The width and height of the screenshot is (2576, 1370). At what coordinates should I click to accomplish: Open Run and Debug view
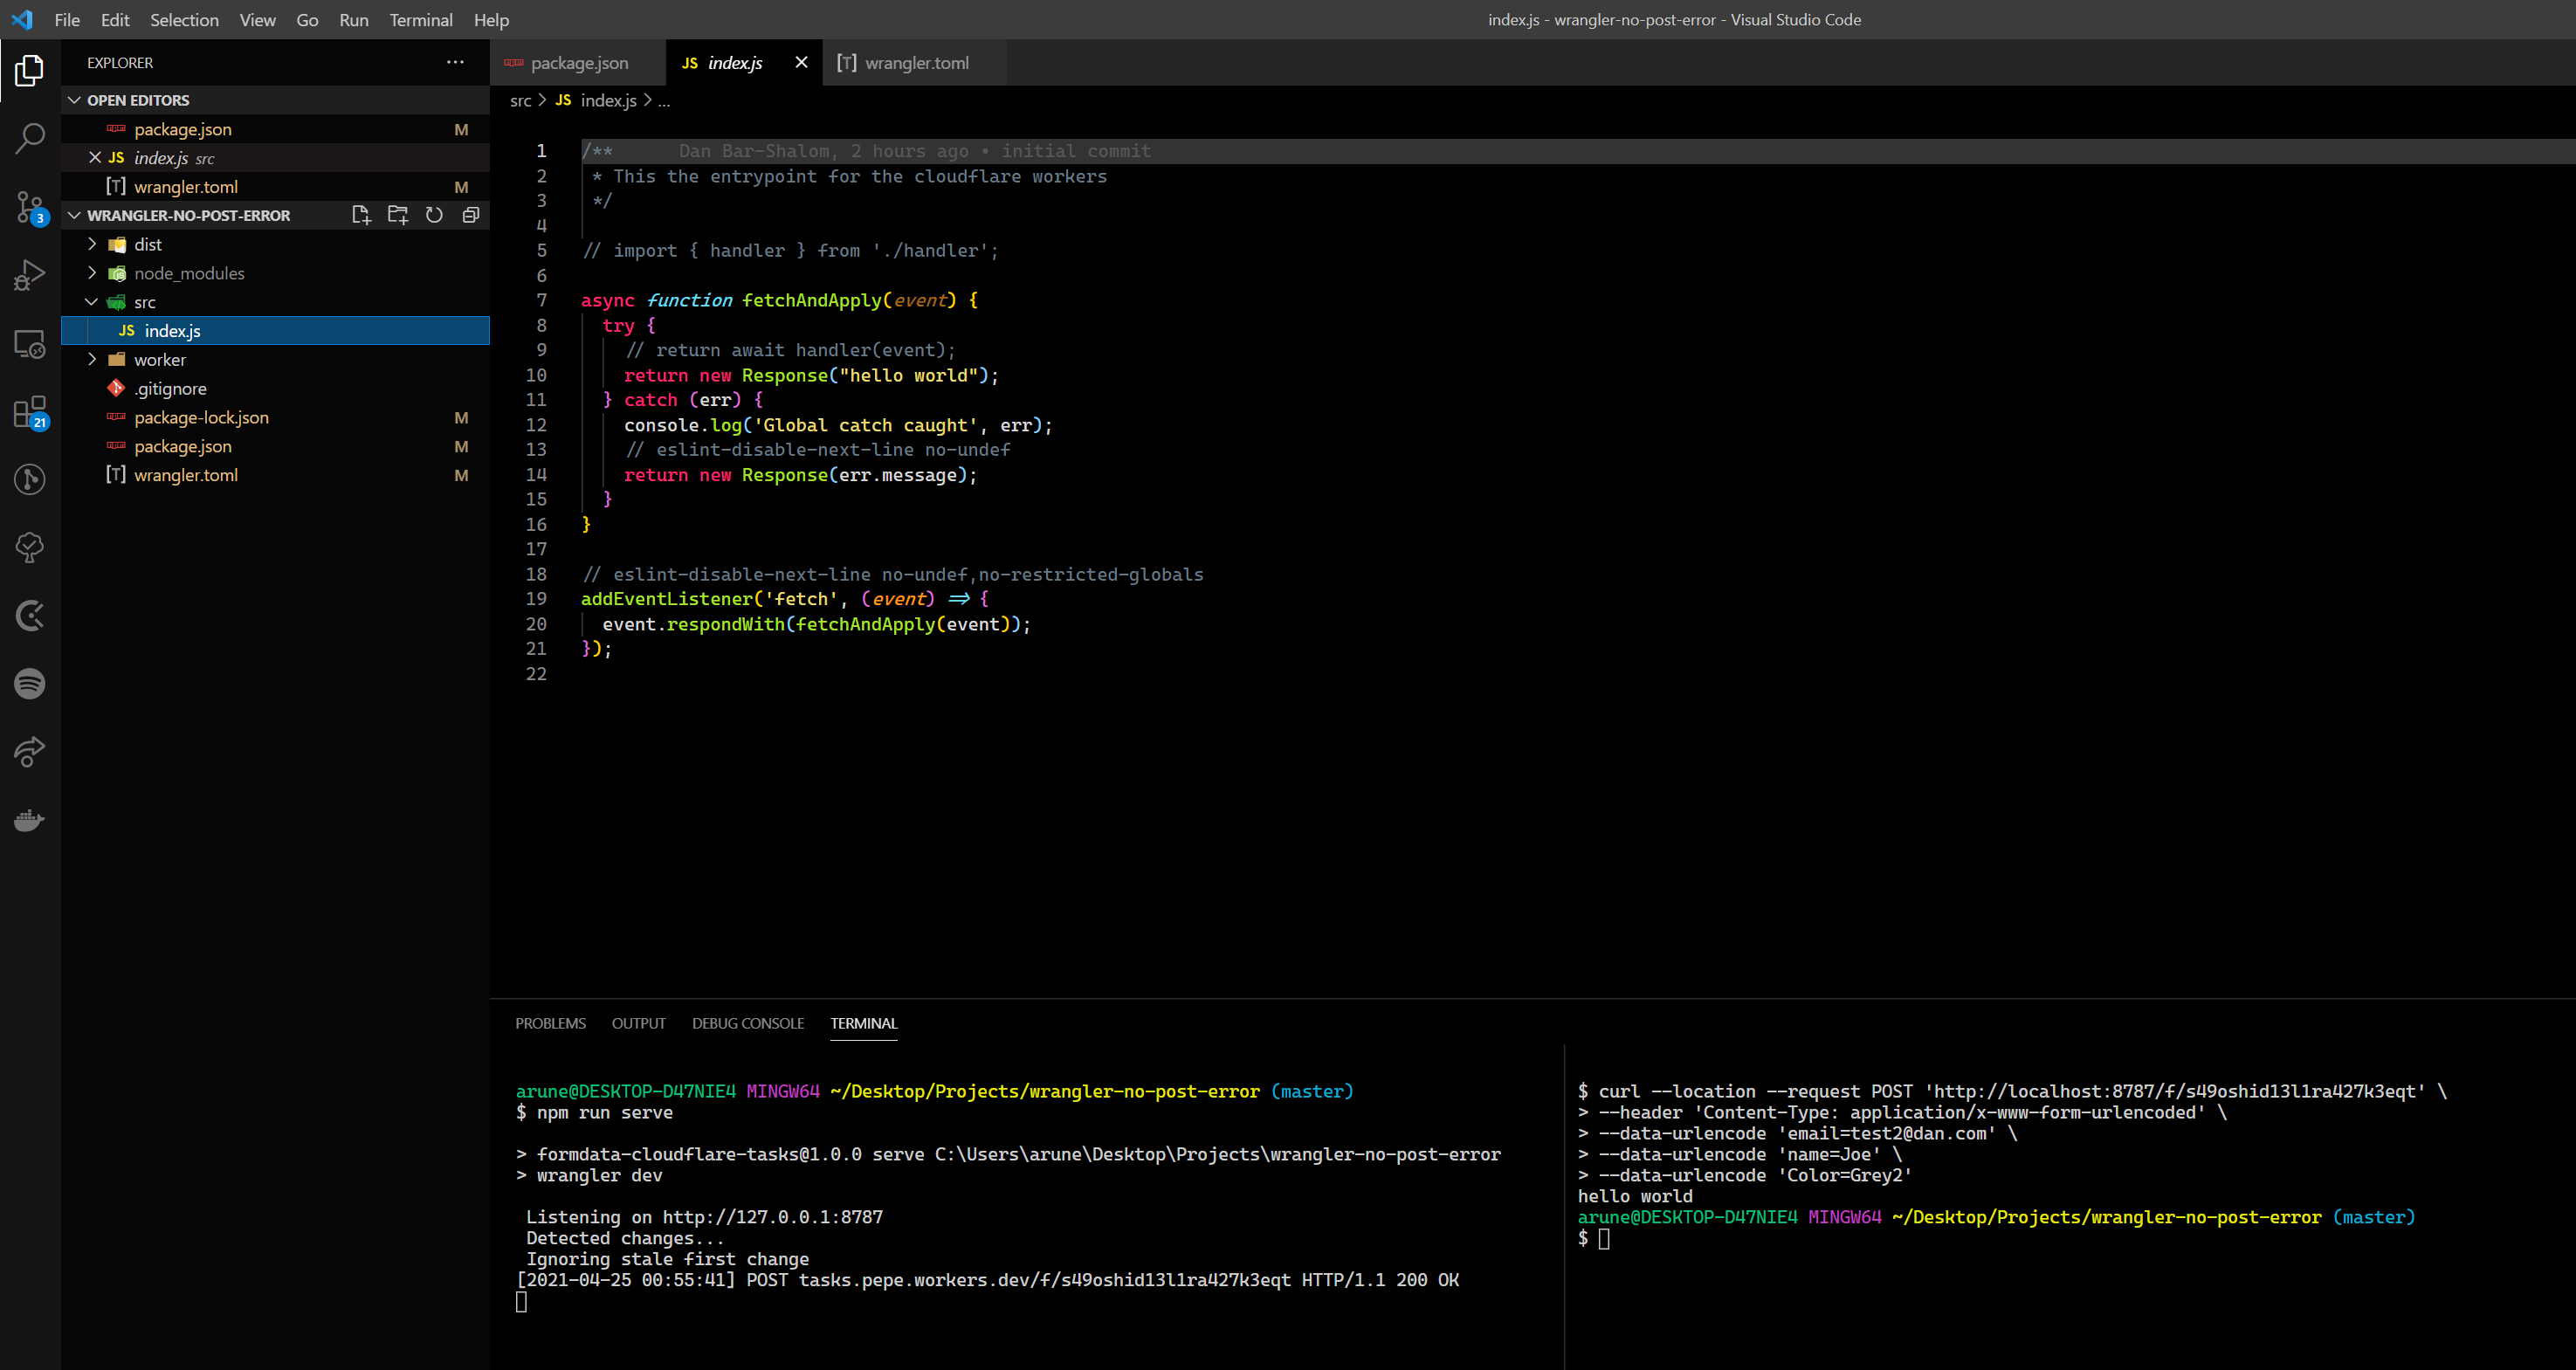pyautogui.click(x=30, y=275)
